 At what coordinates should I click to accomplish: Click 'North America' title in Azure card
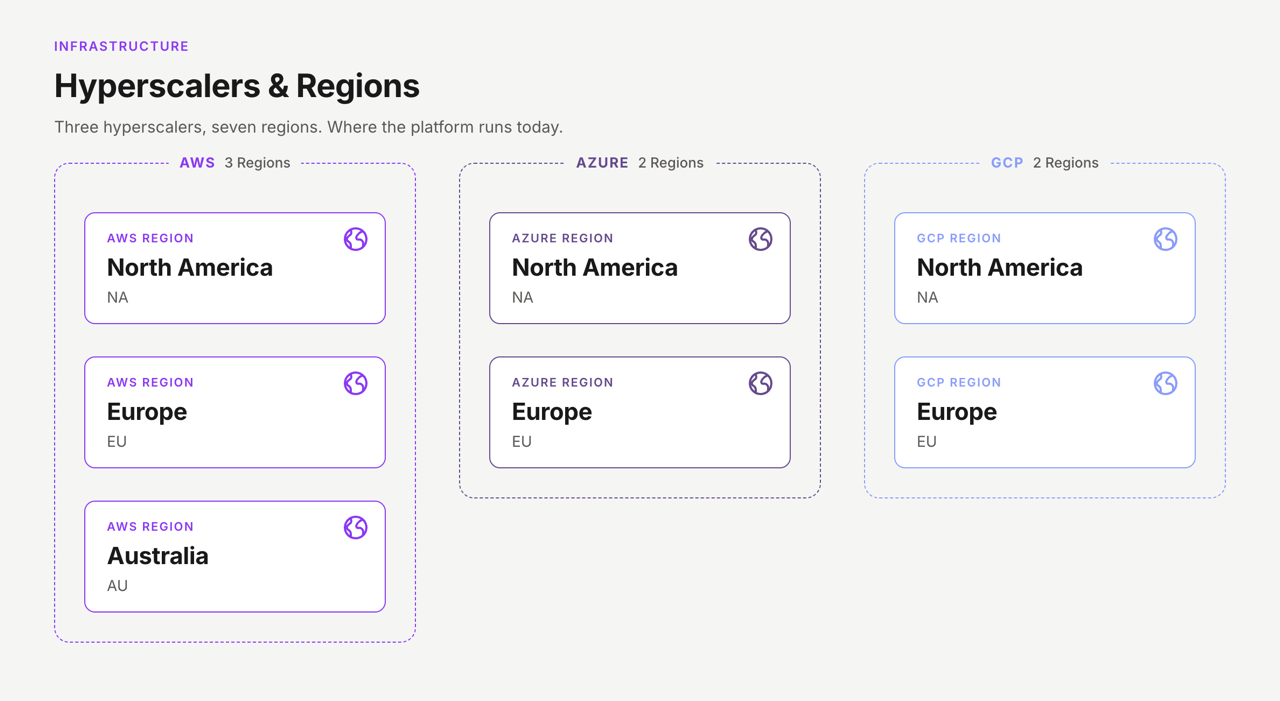(x=595, y=268)
